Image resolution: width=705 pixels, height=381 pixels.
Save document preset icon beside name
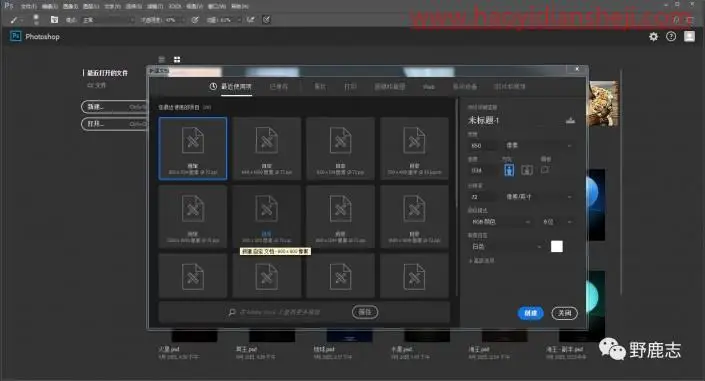coord(570,120)
